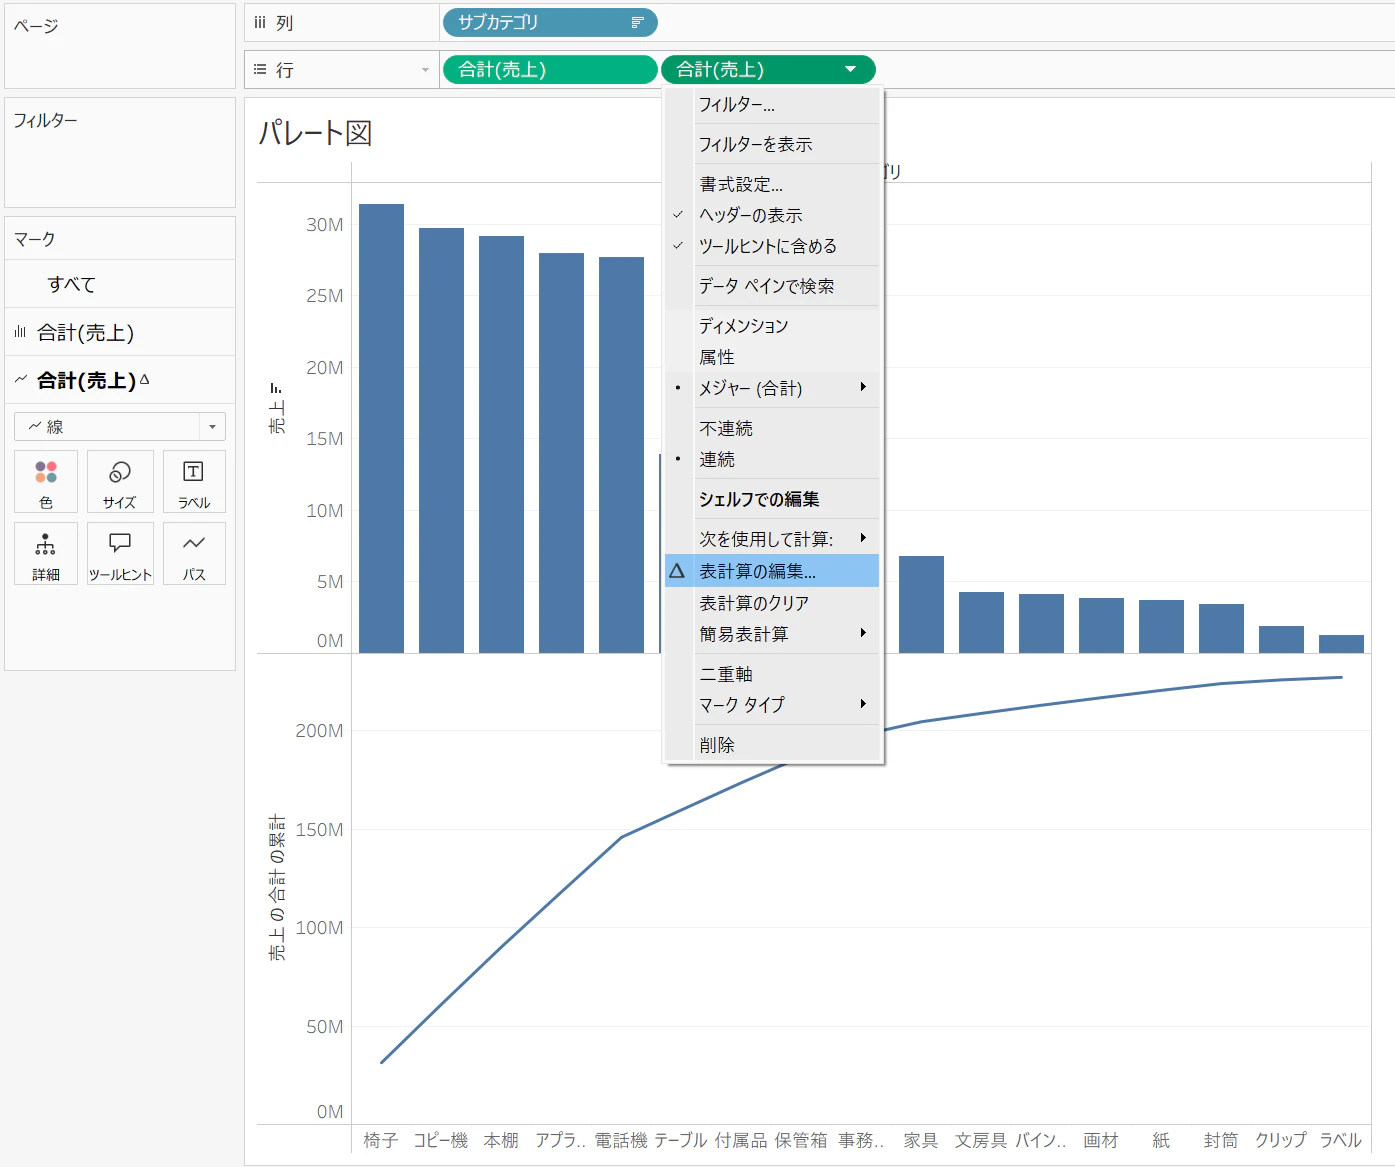Click the フィルター shelf header

(x=45, y=120)
